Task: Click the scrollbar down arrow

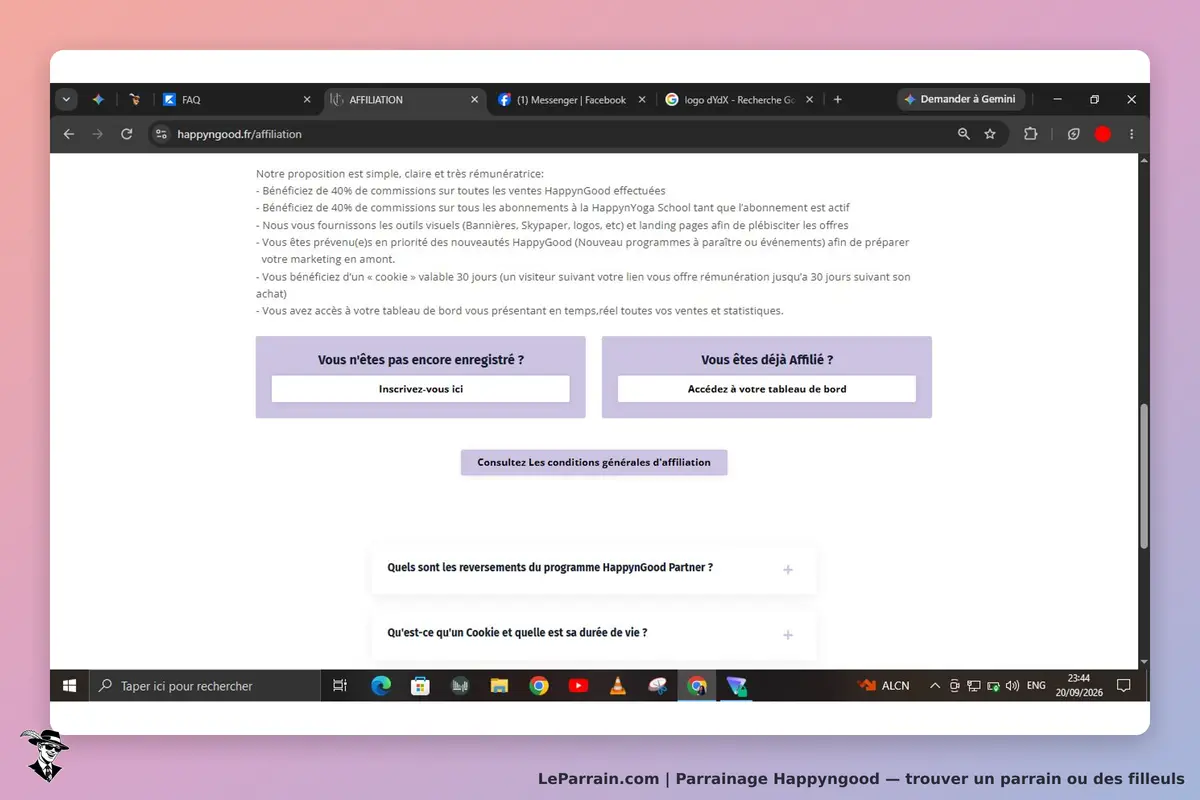Action: [1144, 662]
